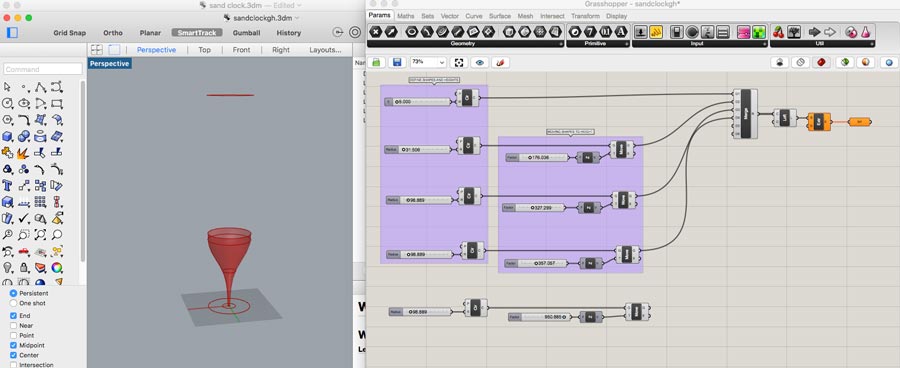Click the cherries icon in Grasshopper Util panel

click(779, 32)
